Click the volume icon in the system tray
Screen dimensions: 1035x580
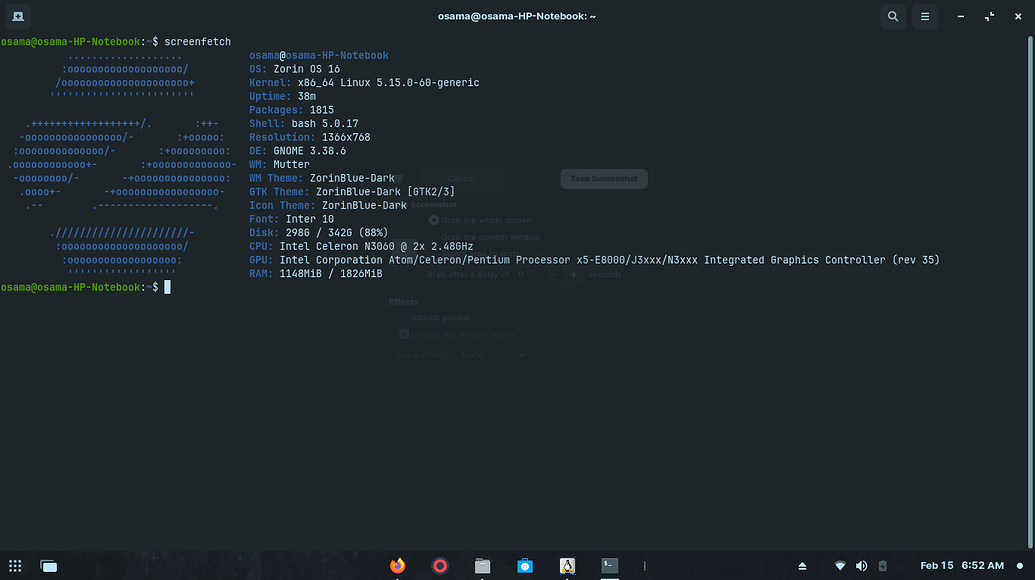coord(860,565)
